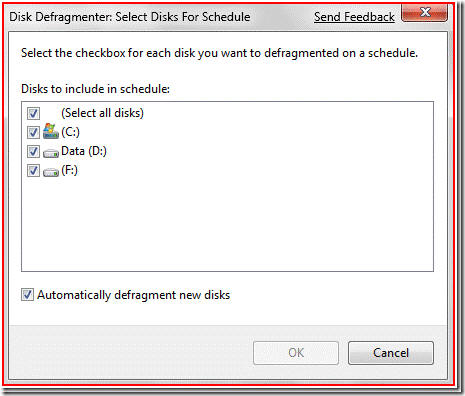Click the Disks to include in schedule label
Image resolution: width=465 pixels, height=396 pixels.
(95, 89)
